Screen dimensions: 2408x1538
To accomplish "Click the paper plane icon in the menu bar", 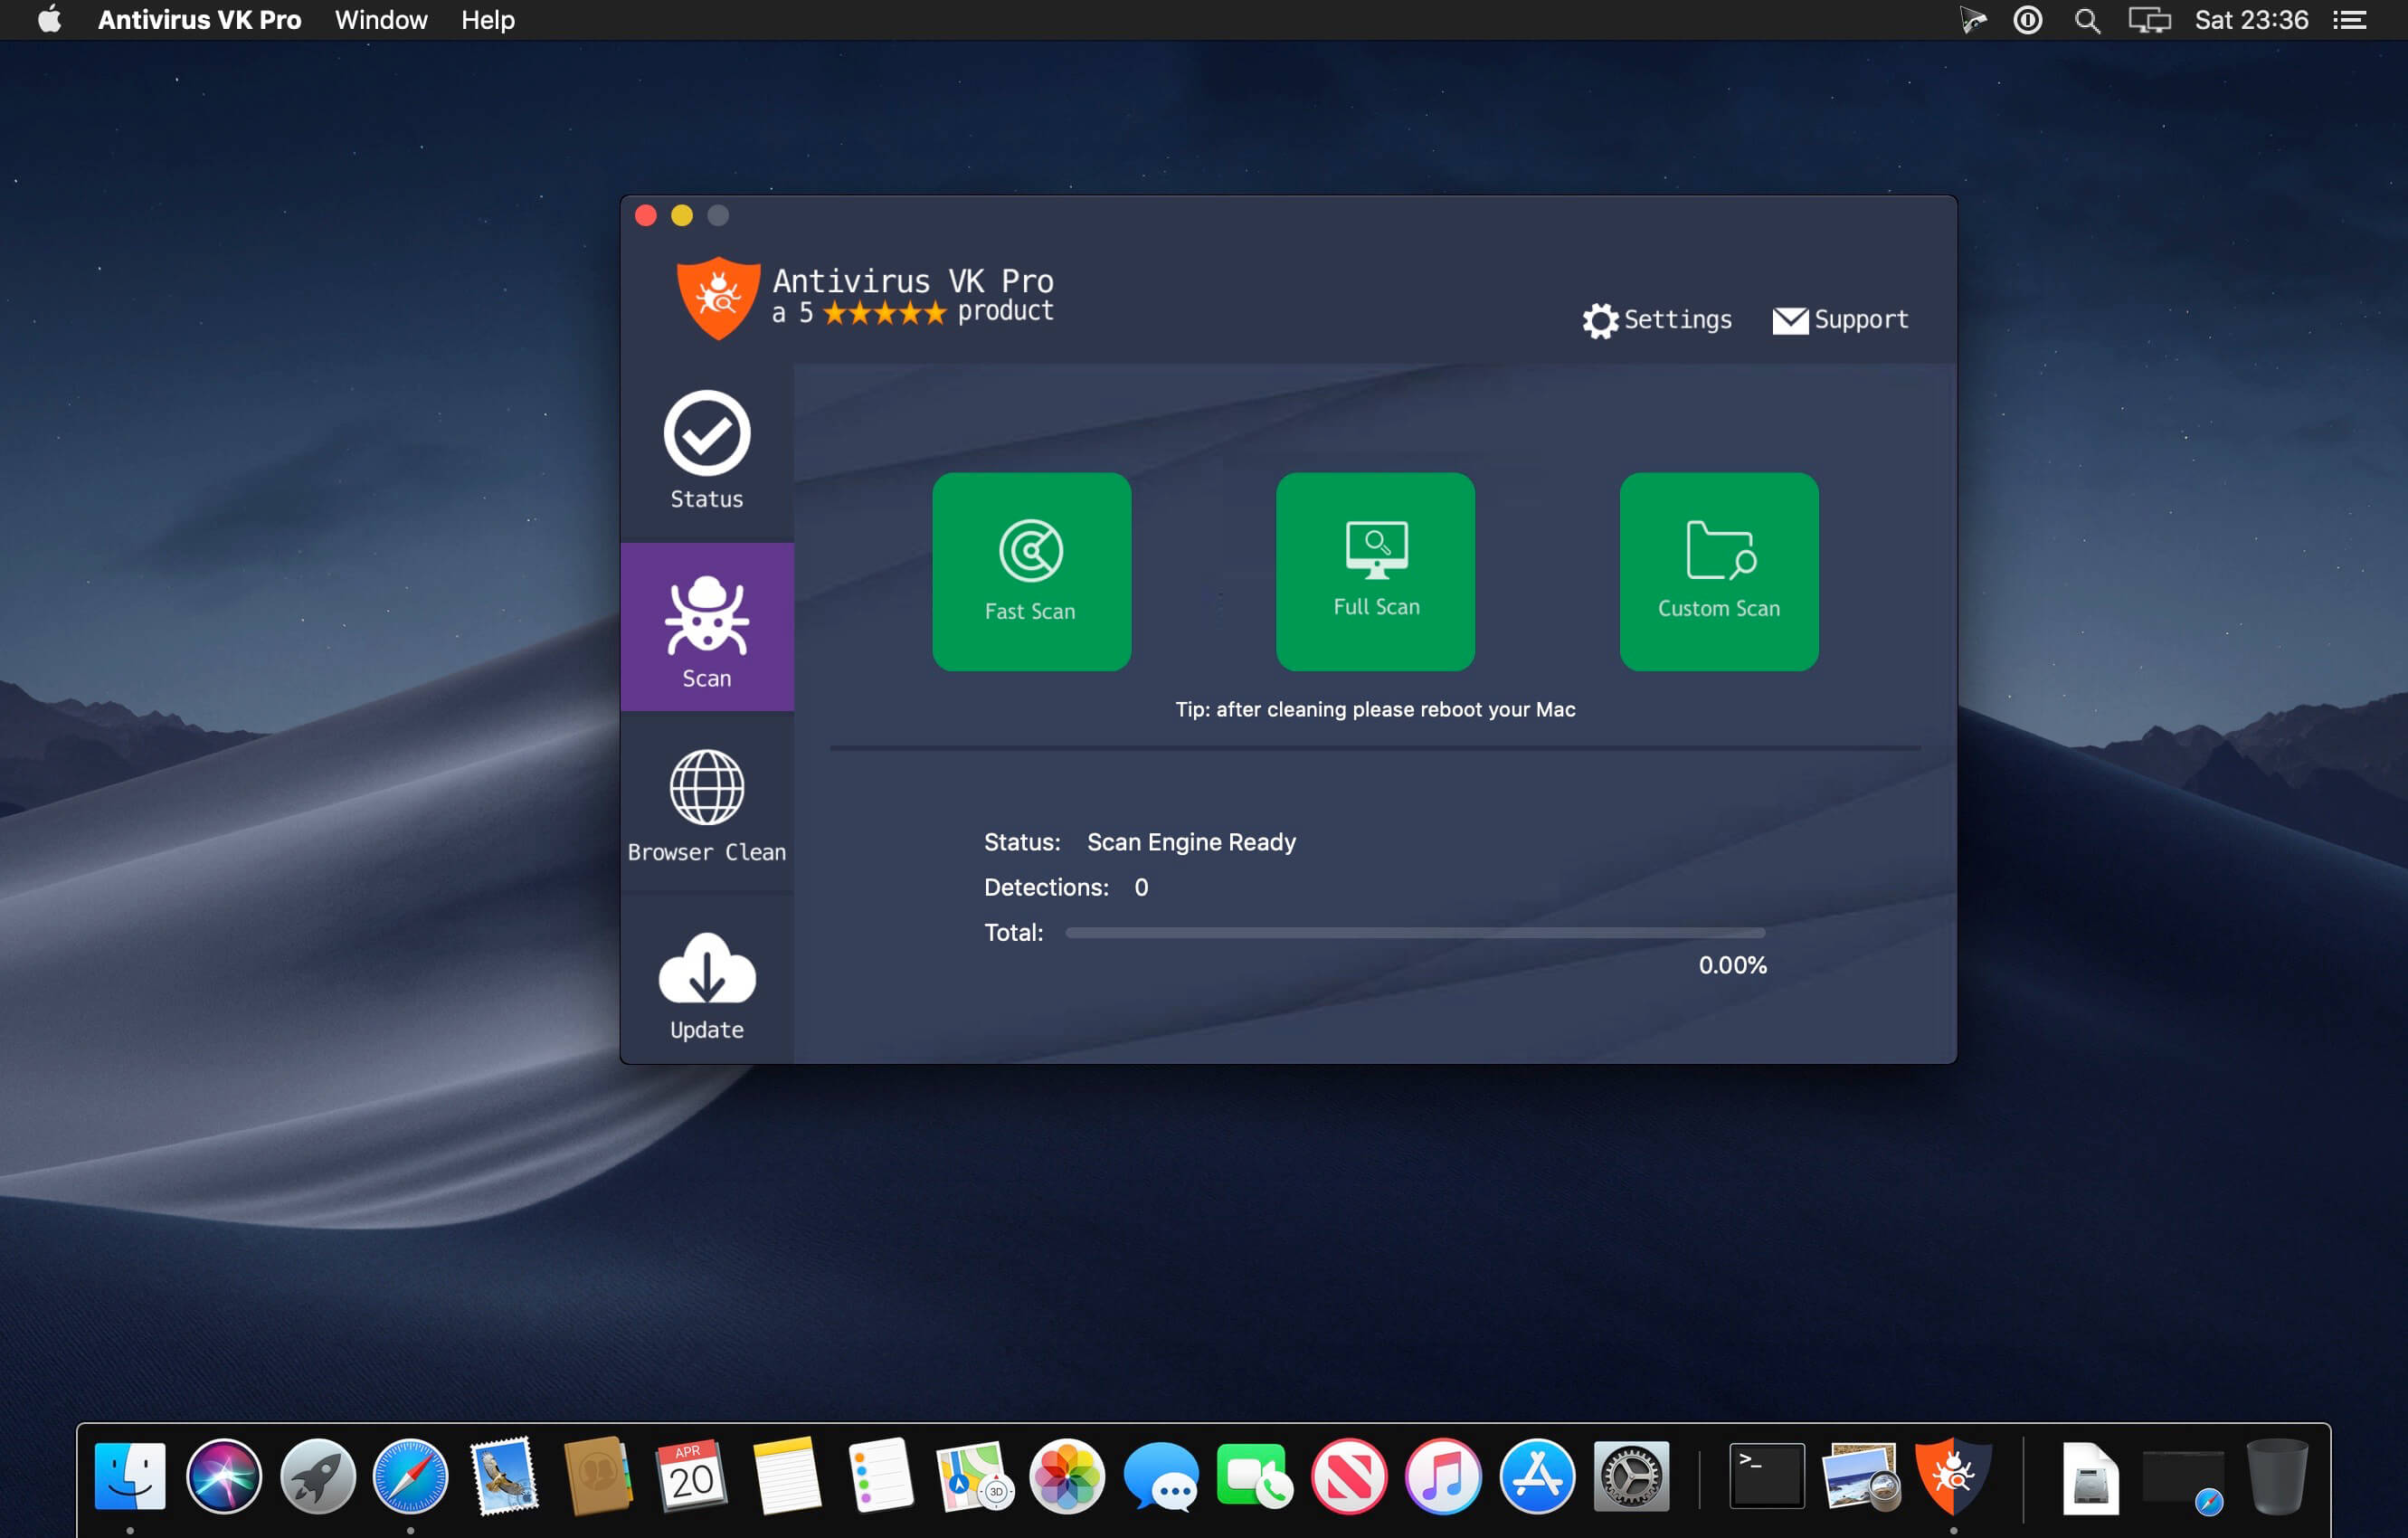I will click(x=1972, y=20).
